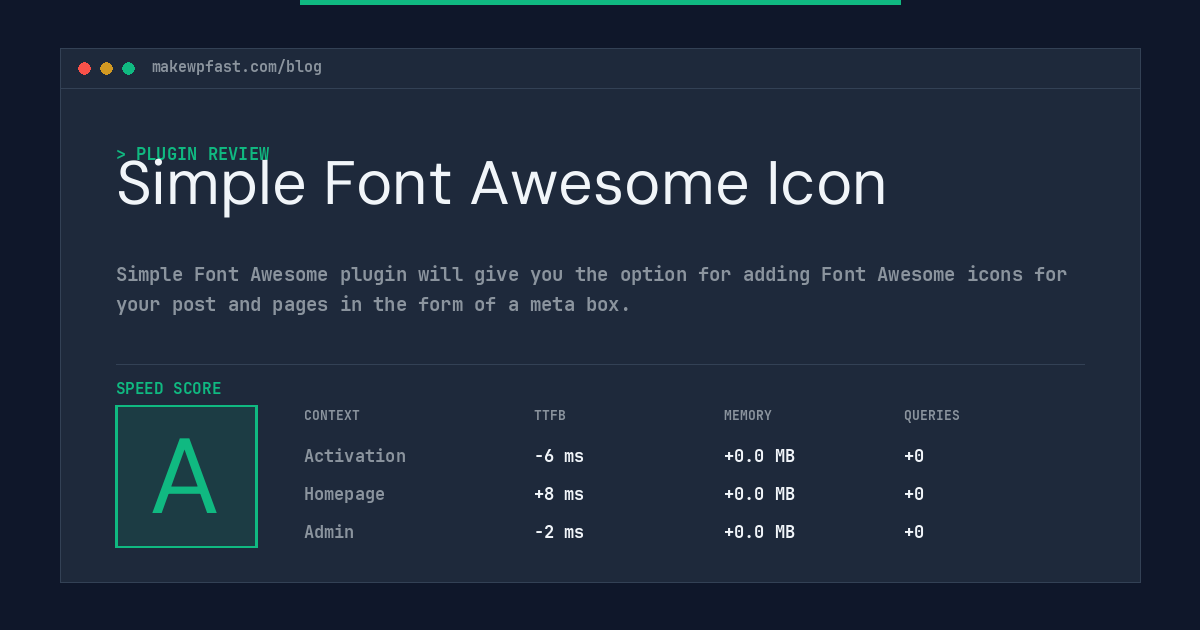This screenshot has width=1200, height=630.
Task: Click the QUERIES column header
Action: (x=932, y=415)
